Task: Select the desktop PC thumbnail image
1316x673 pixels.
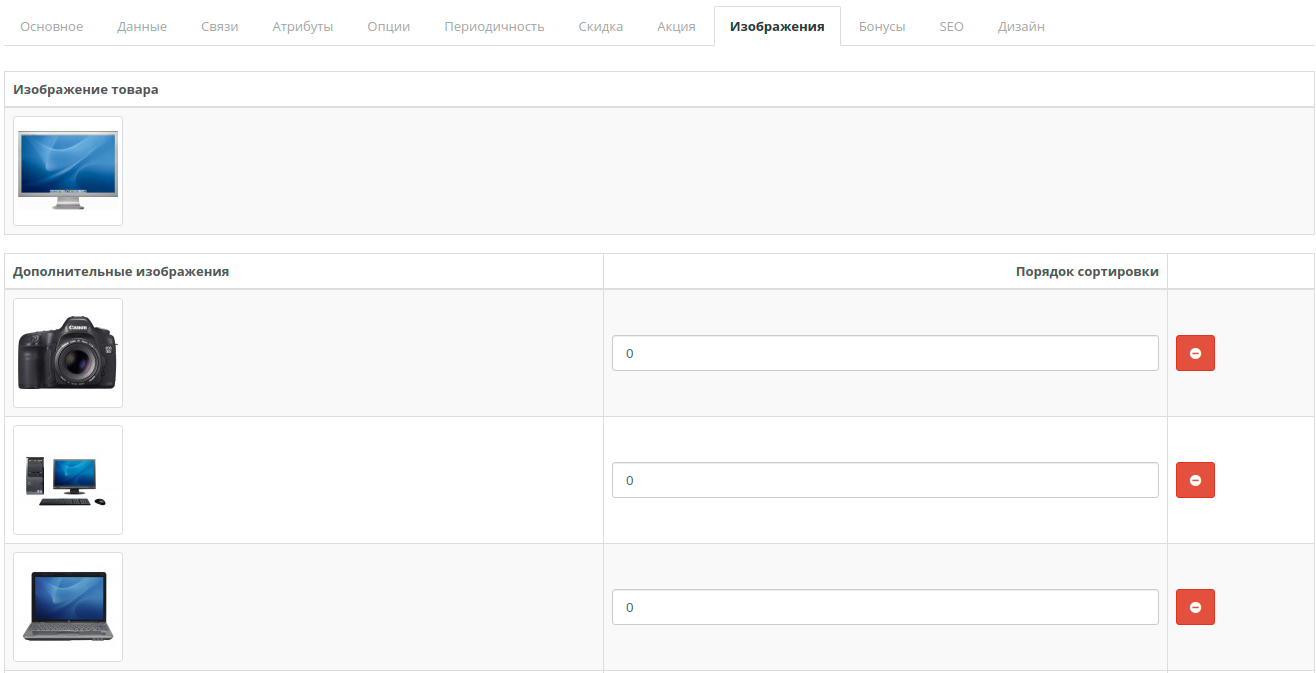Action: pos(68,480)
